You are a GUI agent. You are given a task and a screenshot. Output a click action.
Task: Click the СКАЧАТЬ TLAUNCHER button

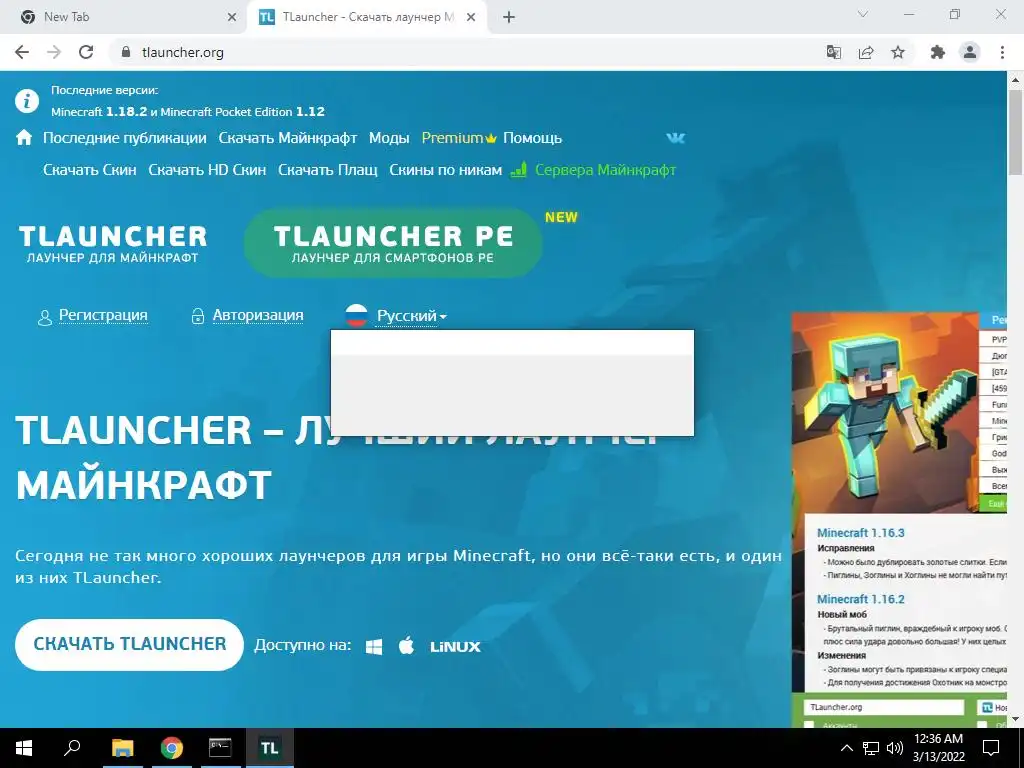129,645
